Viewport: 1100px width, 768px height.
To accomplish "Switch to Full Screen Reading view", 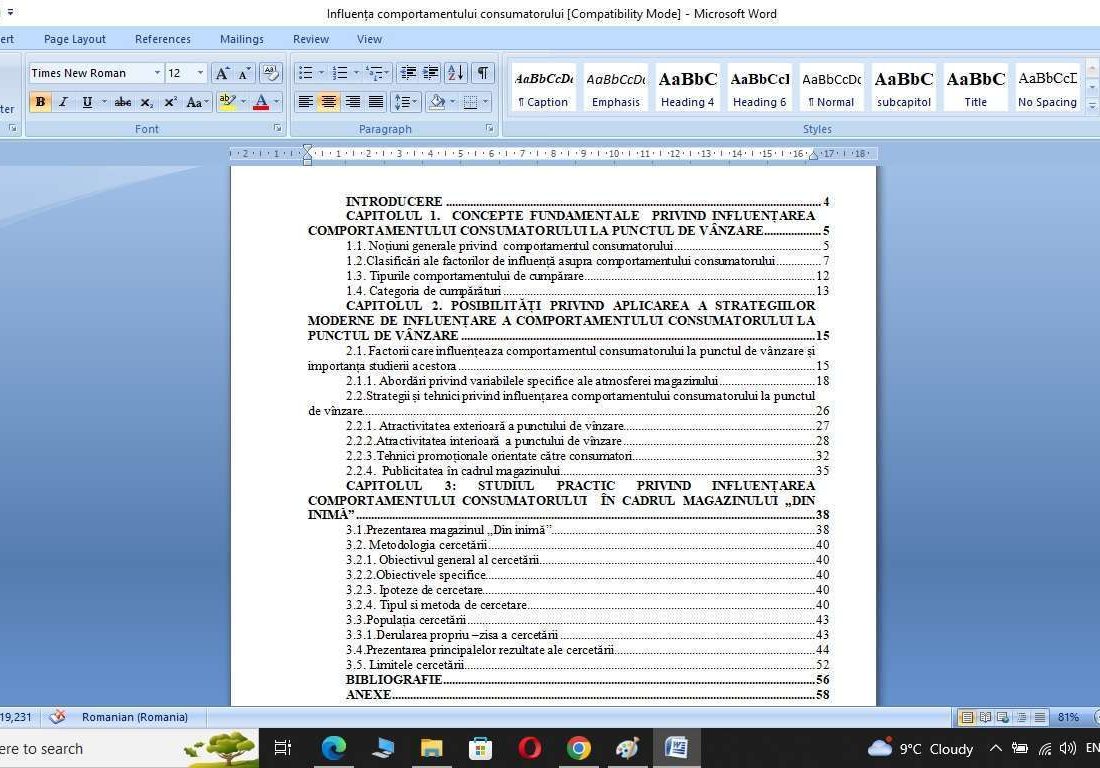I will click(x=985, y=717).
